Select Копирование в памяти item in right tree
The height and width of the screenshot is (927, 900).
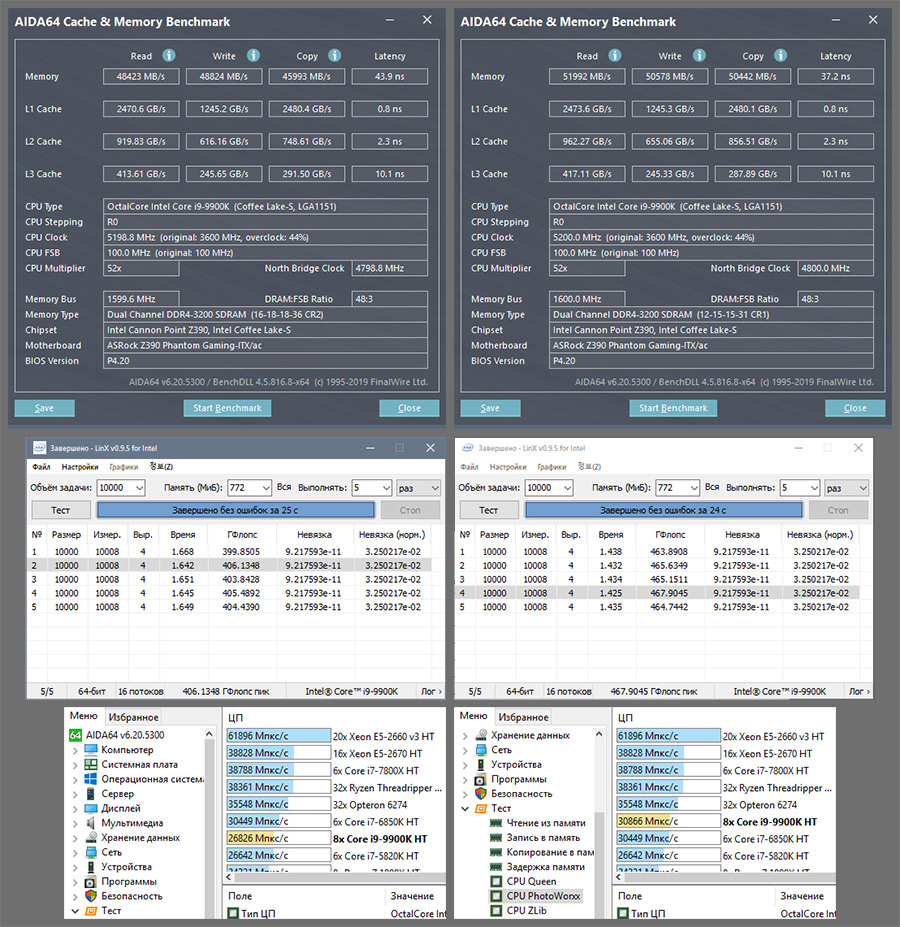(x=550, y=852)
